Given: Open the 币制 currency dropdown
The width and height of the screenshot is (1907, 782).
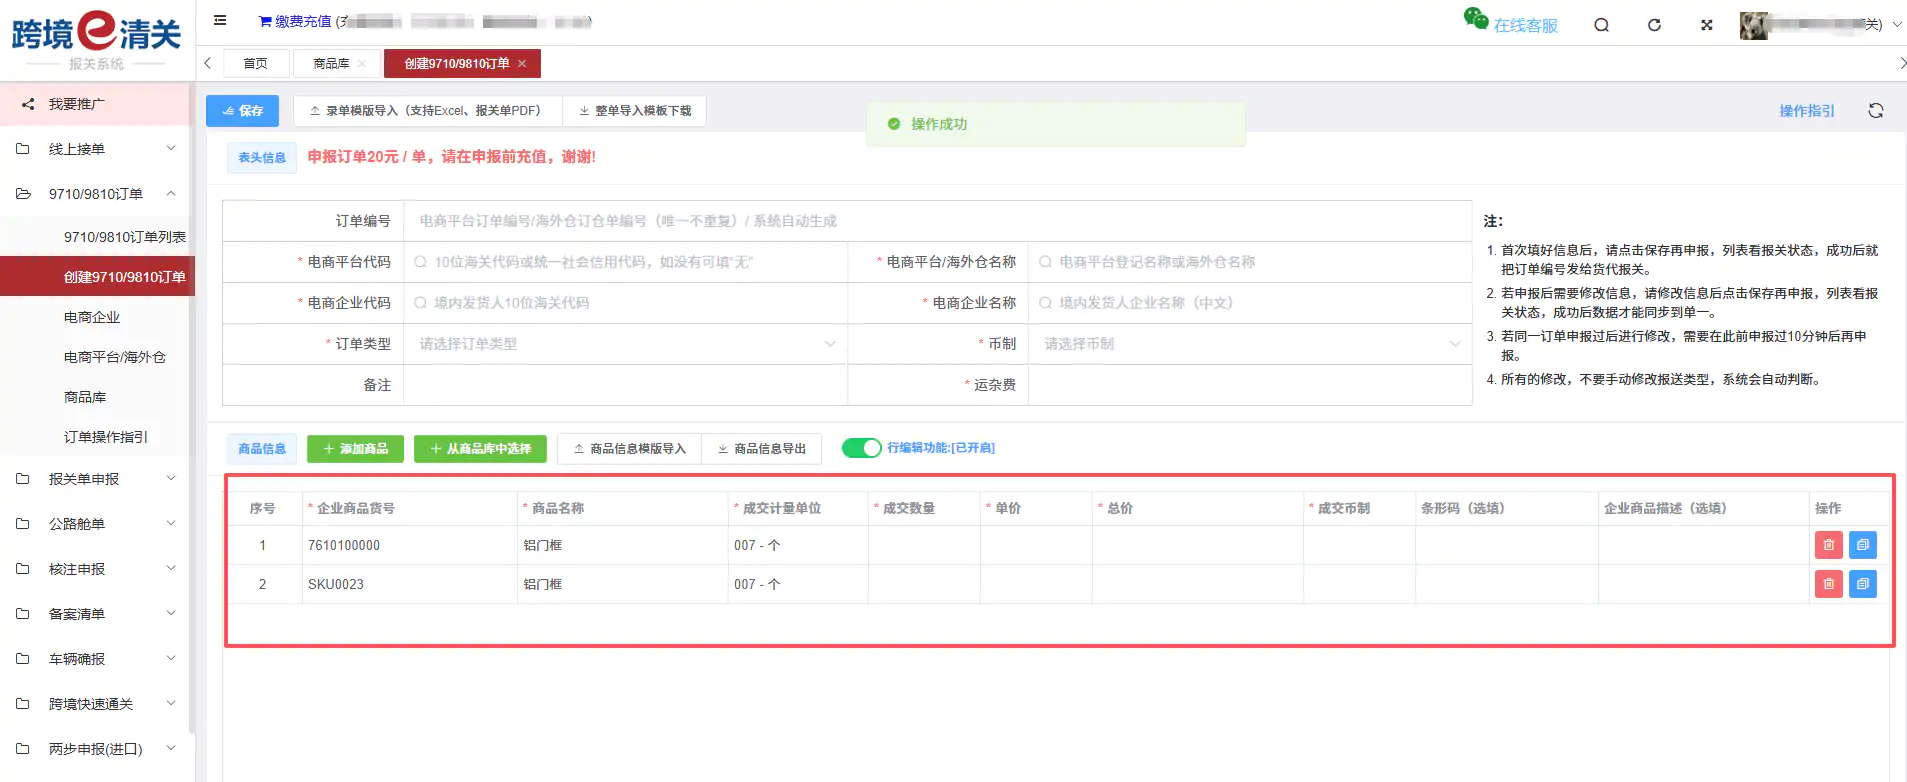Looking at the screenshot, I should pos(1250,344).
